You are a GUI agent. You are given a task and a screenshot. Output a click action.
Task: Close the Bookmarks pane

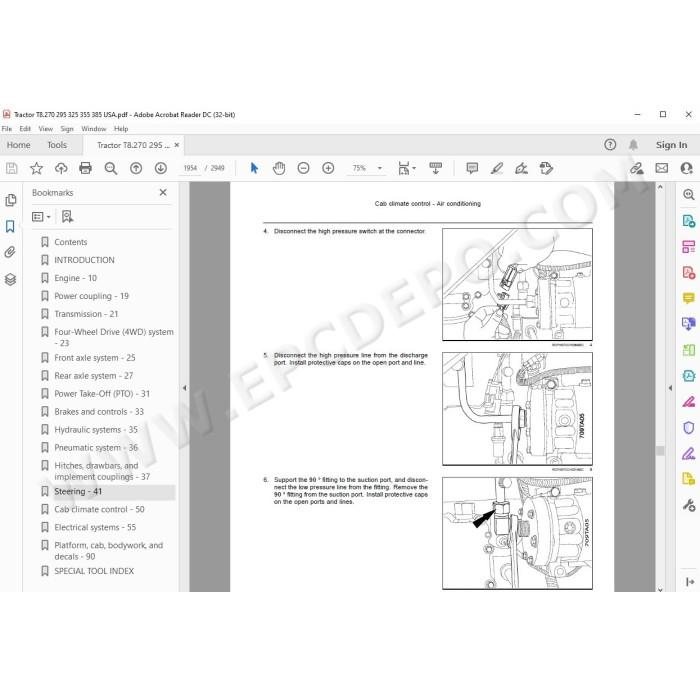163,192
